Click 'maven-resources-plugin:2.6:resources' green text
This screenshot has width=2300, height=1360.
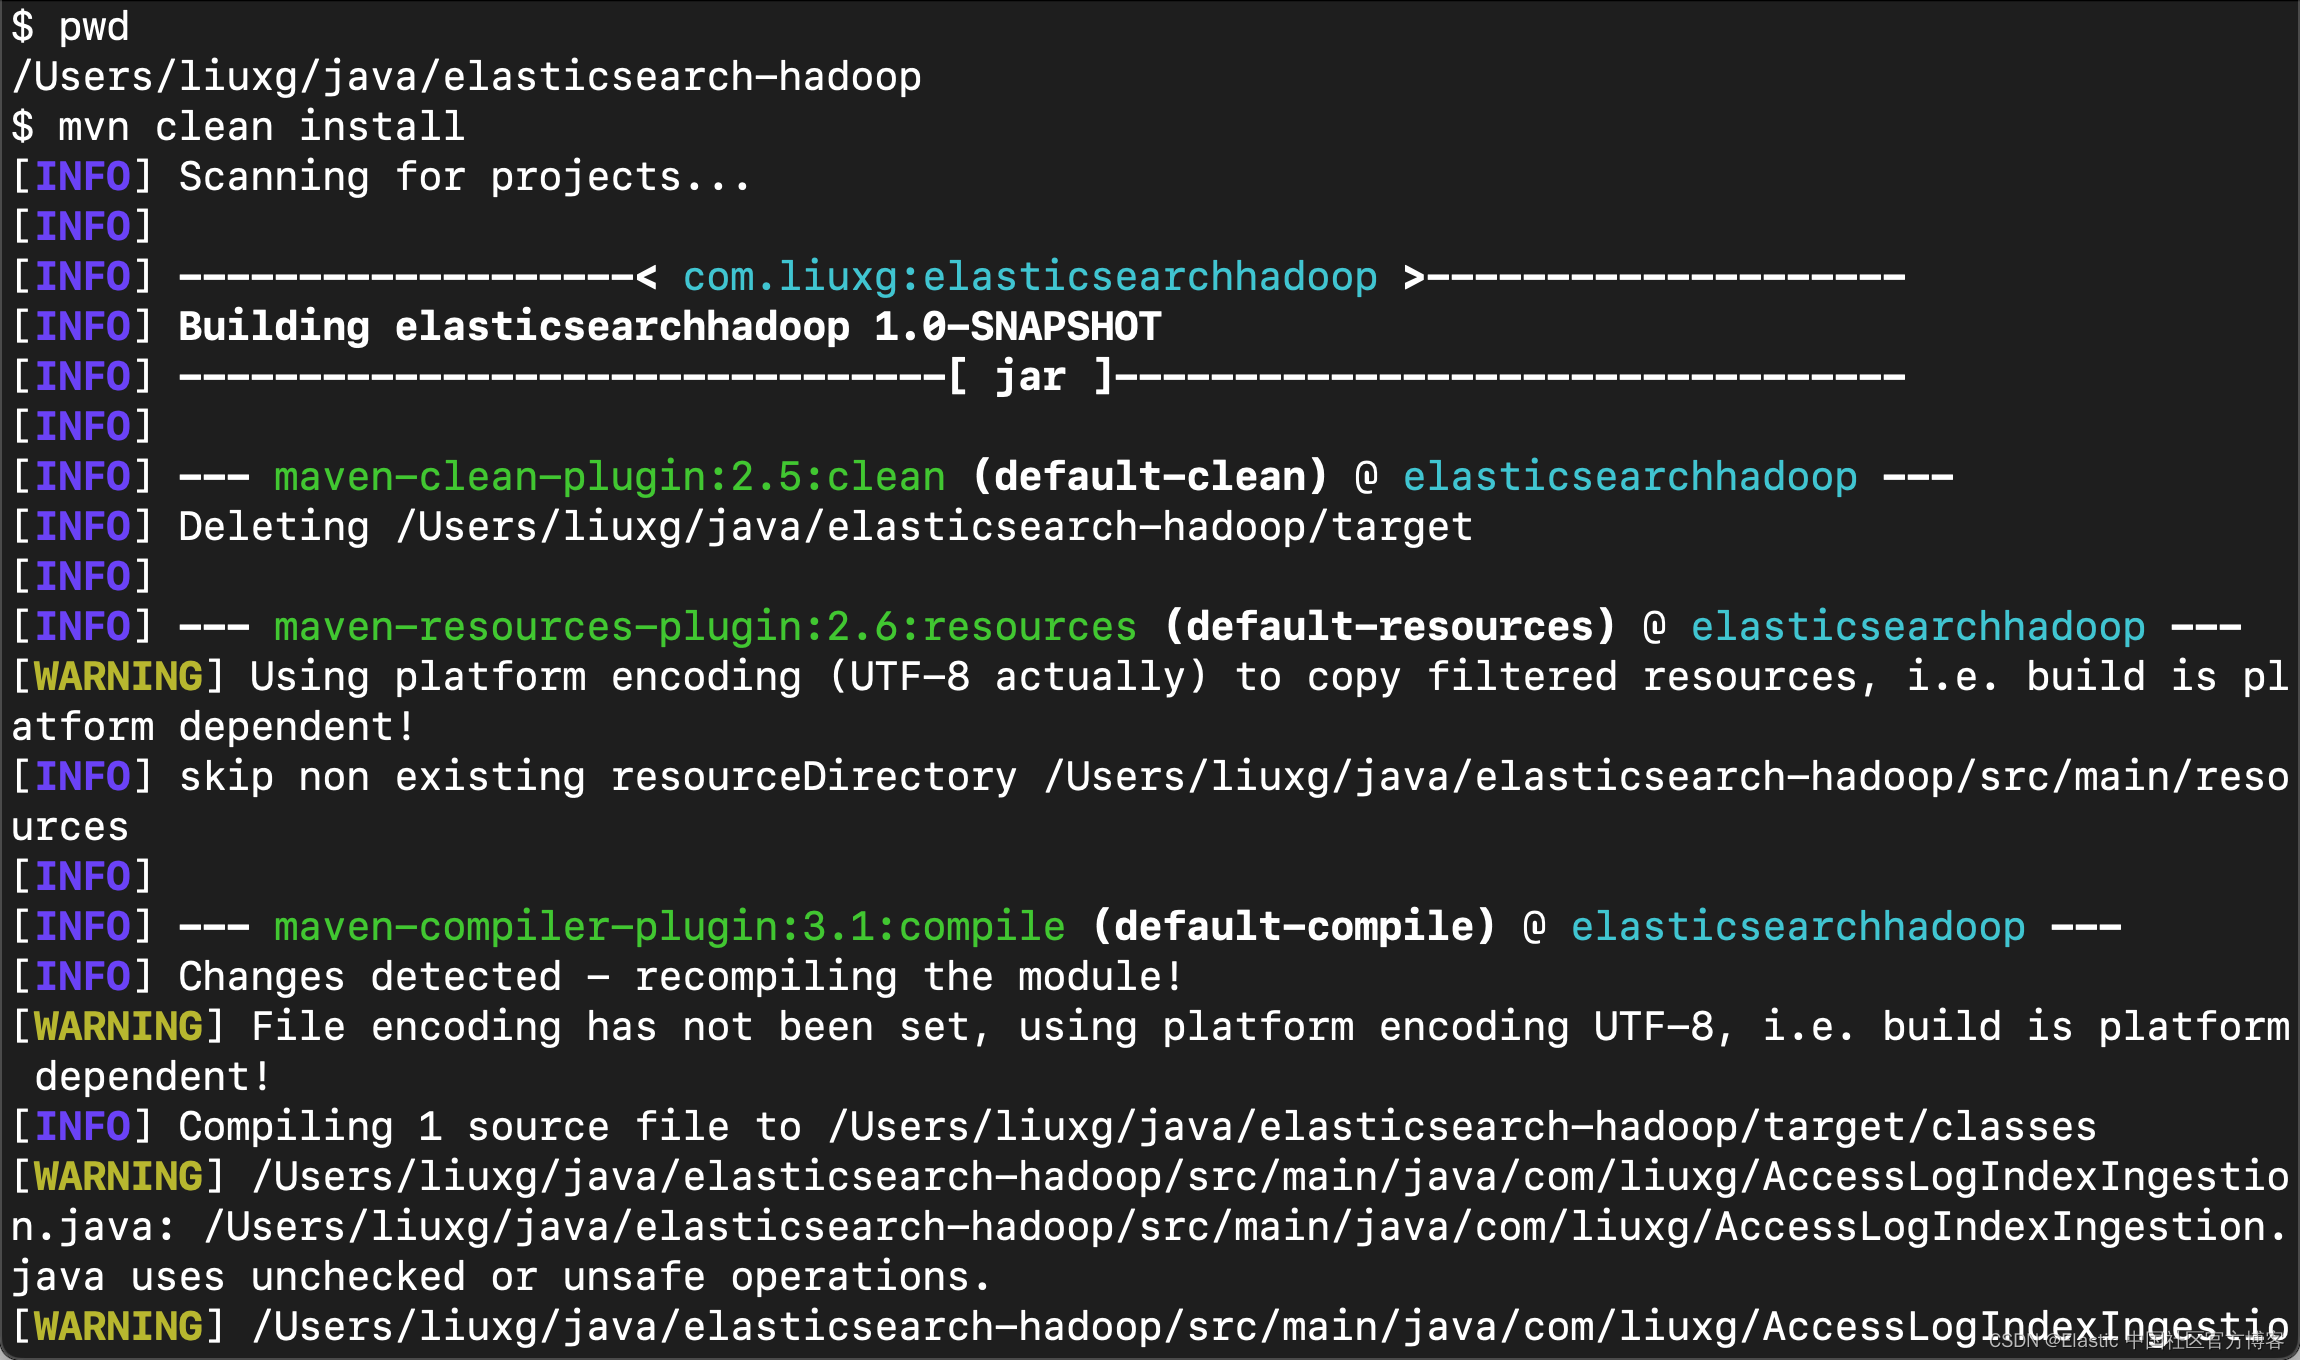[705, 627]
